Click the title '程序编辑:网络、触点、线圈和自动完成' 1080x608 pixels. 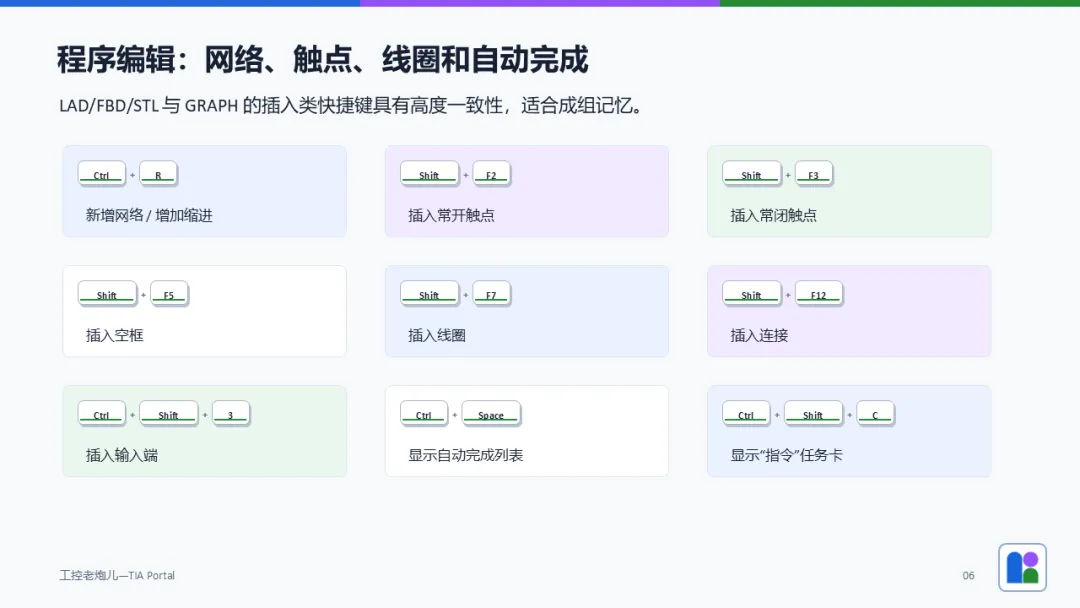click(323, 59)
